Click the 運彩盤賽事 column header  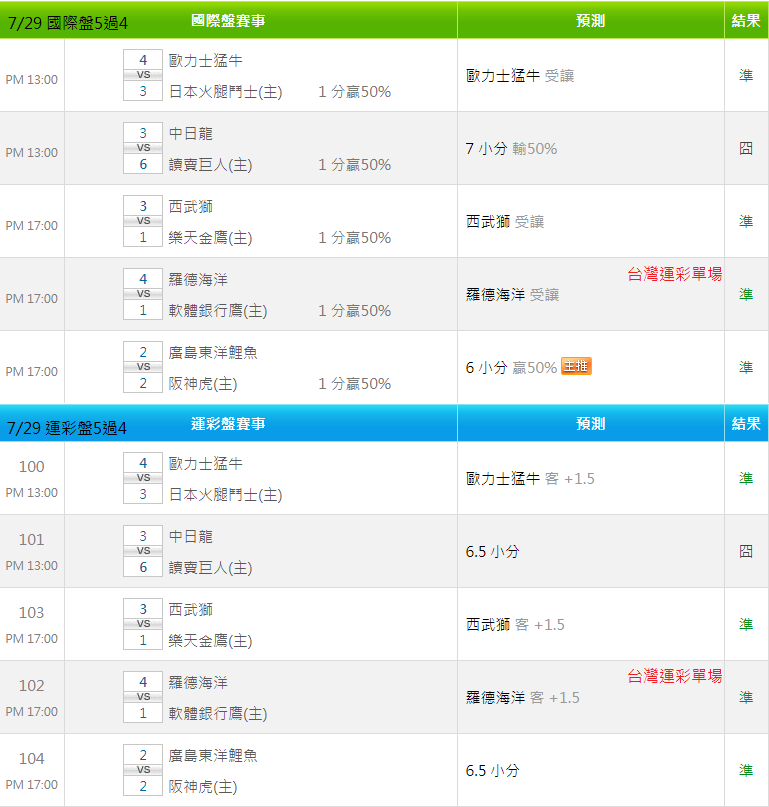coord(228,424)
